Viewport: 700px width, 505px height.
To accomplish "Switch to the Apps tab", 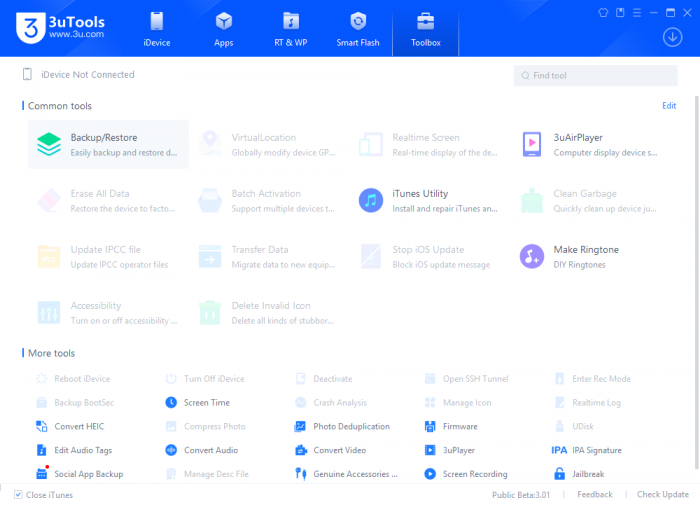I will pyautogui.click(x=224, y=29).
